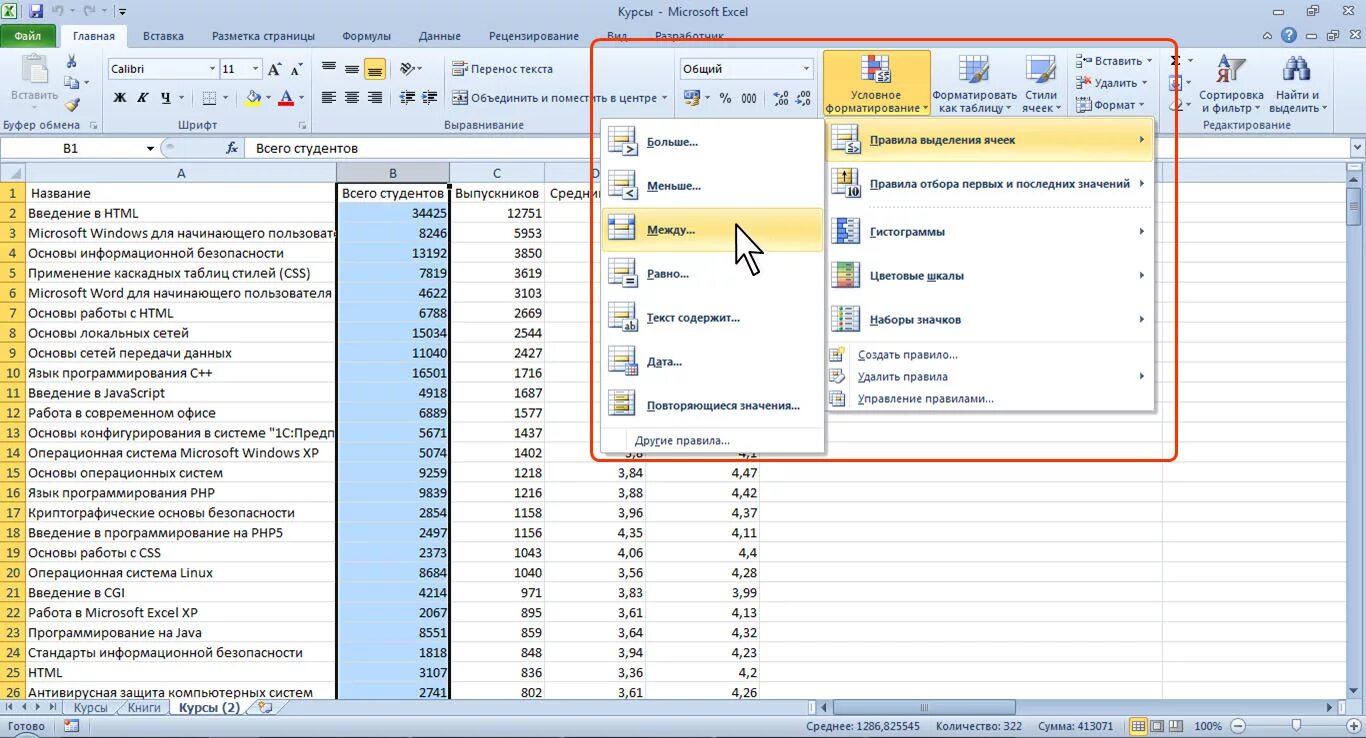
Task: Choose Повторяющиеся значения... rule
Action: (713, 406)
